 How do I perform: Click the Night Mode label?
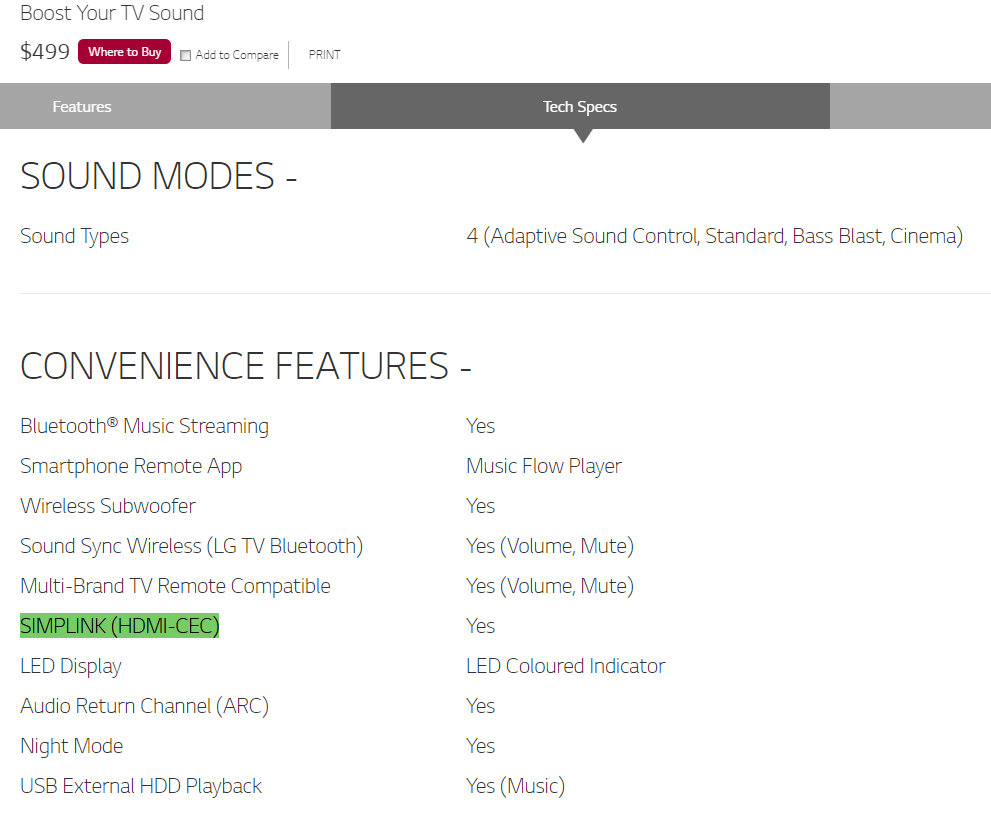pyautogui.click(x=71, y=746)
